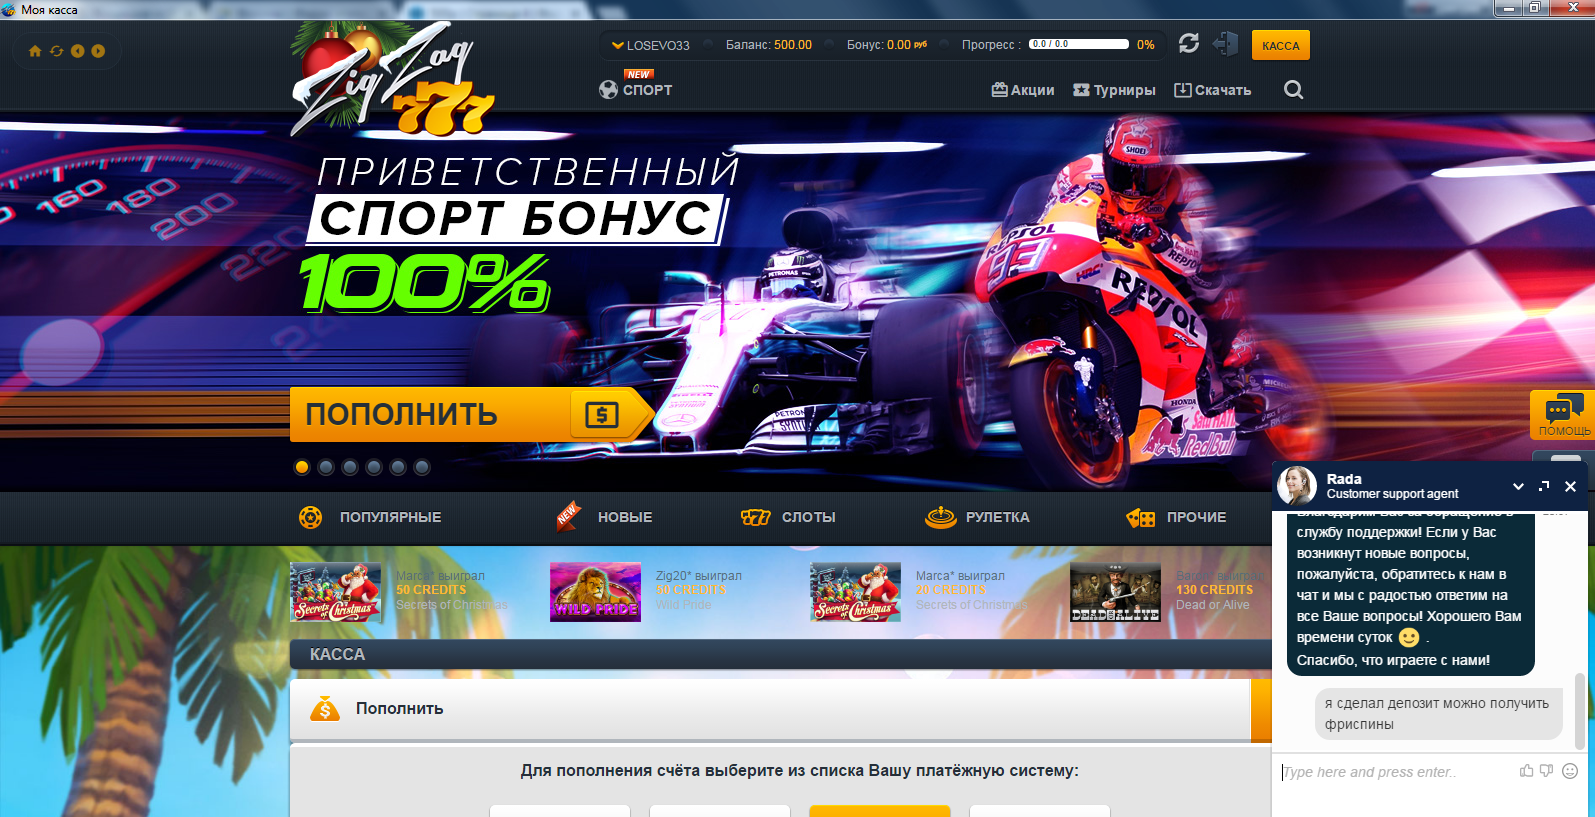The width and height of the screenshot is (1595, 817).
Task: Select the sixth banner slide dot
Action: pyautogui.click(x=422, y=467)
